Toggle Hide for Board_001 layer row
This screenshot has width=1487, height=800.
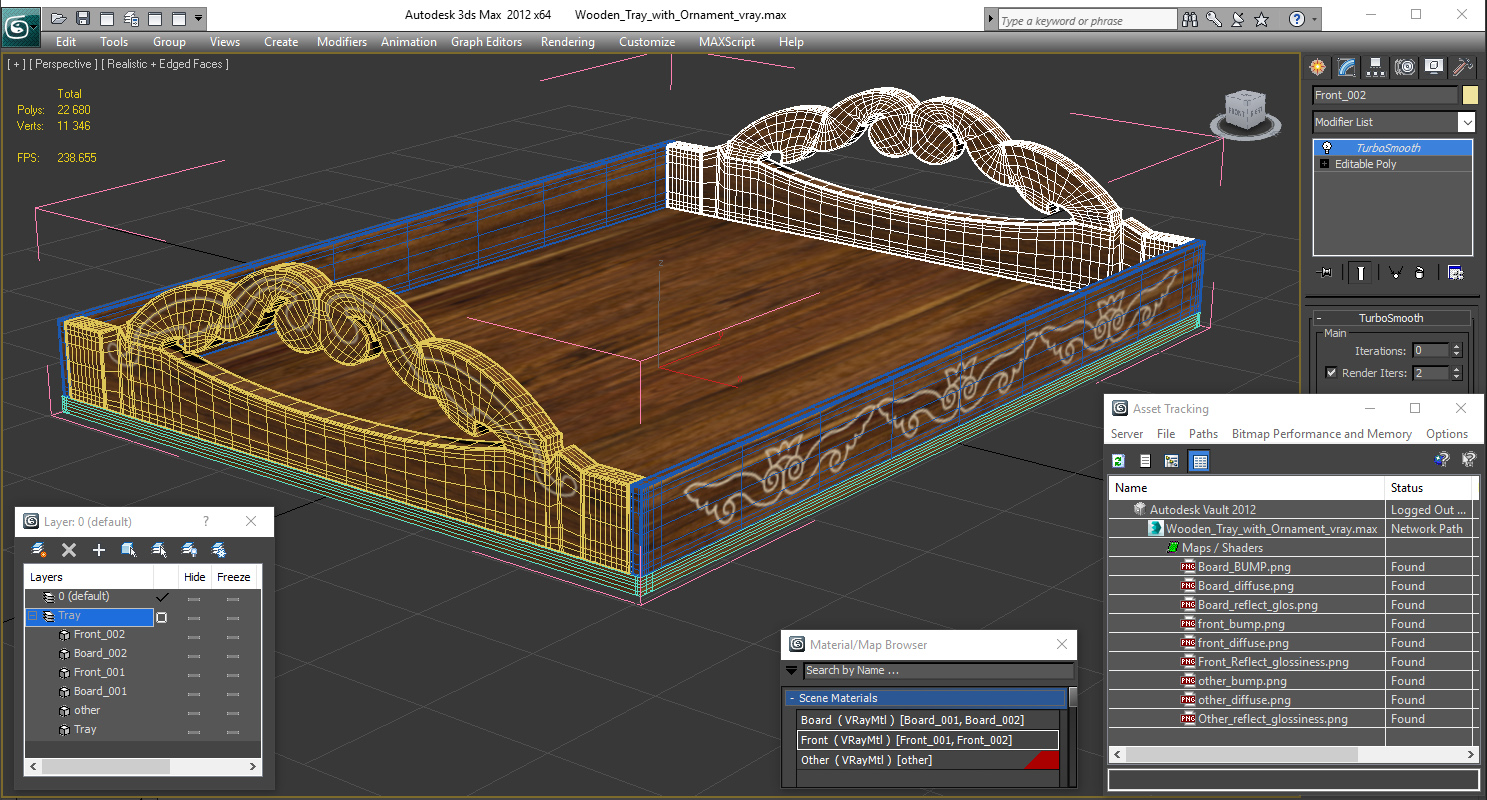194,692
